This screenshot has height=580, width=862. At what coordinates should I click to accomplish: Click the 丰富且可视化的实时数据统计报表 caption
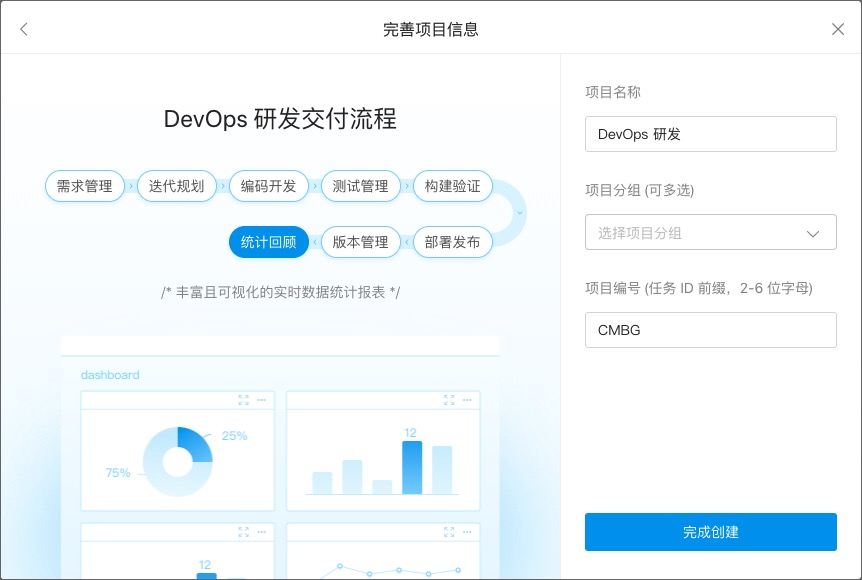(x=280, y=292)
